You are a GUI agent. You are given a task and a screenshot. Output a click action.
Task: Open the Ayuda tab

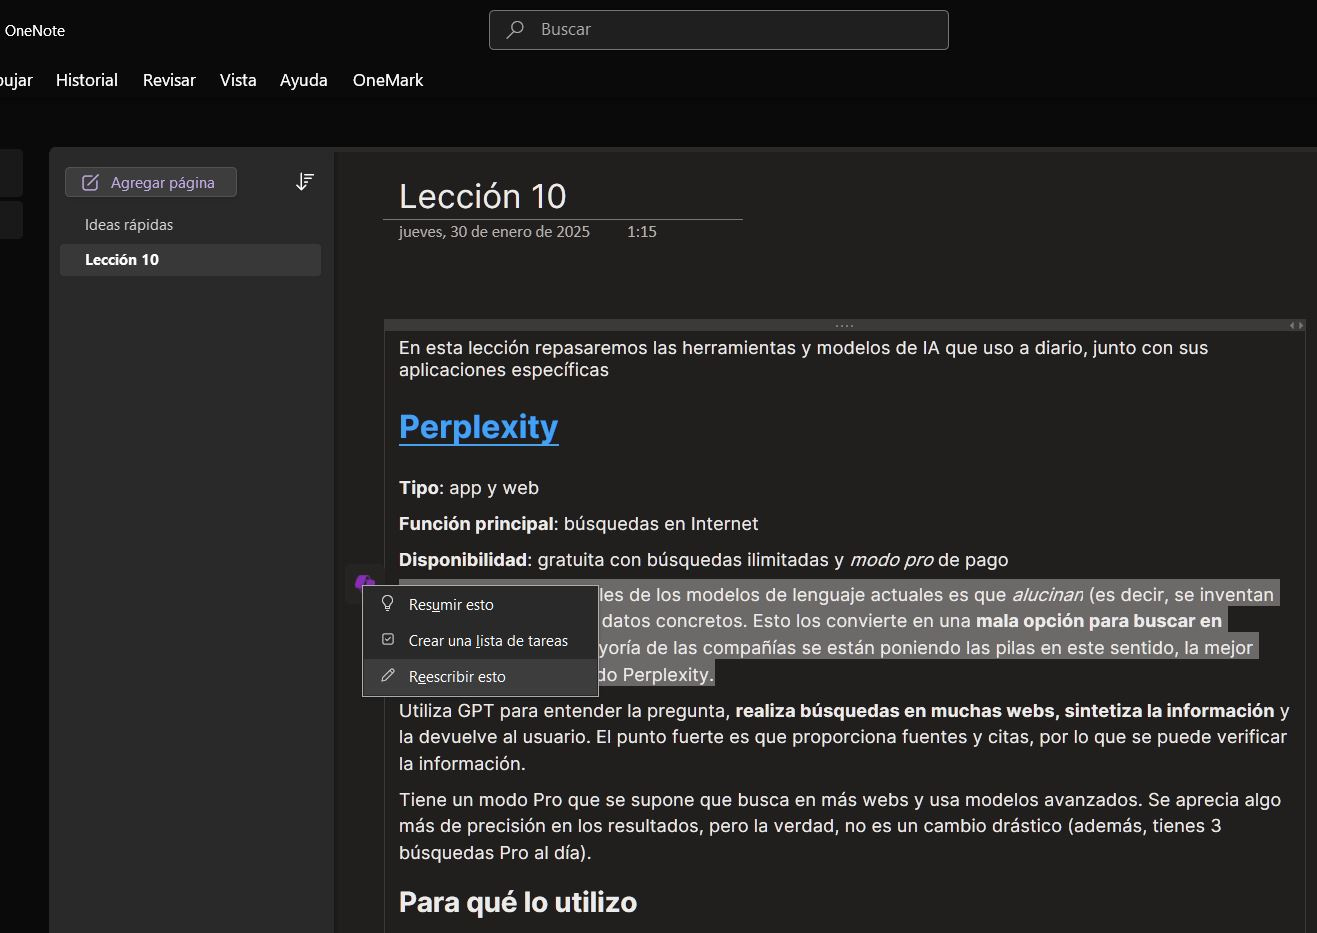pos(304,80)
